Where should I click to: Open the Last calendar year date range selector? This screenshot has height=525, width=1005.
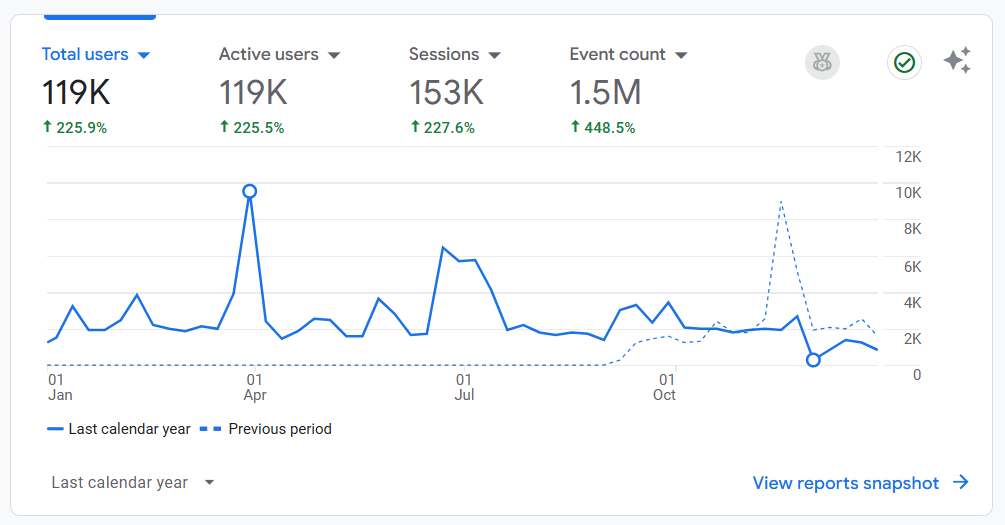coord(133,483)
